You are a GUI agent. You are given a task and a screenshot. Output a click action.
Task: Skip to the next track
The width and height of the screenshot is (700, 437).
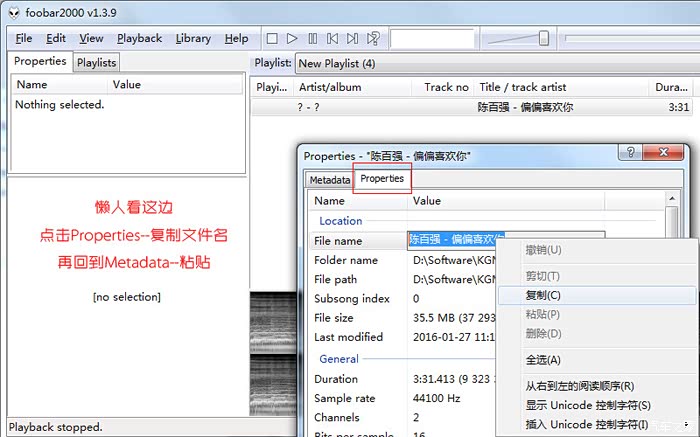[353, 39]
